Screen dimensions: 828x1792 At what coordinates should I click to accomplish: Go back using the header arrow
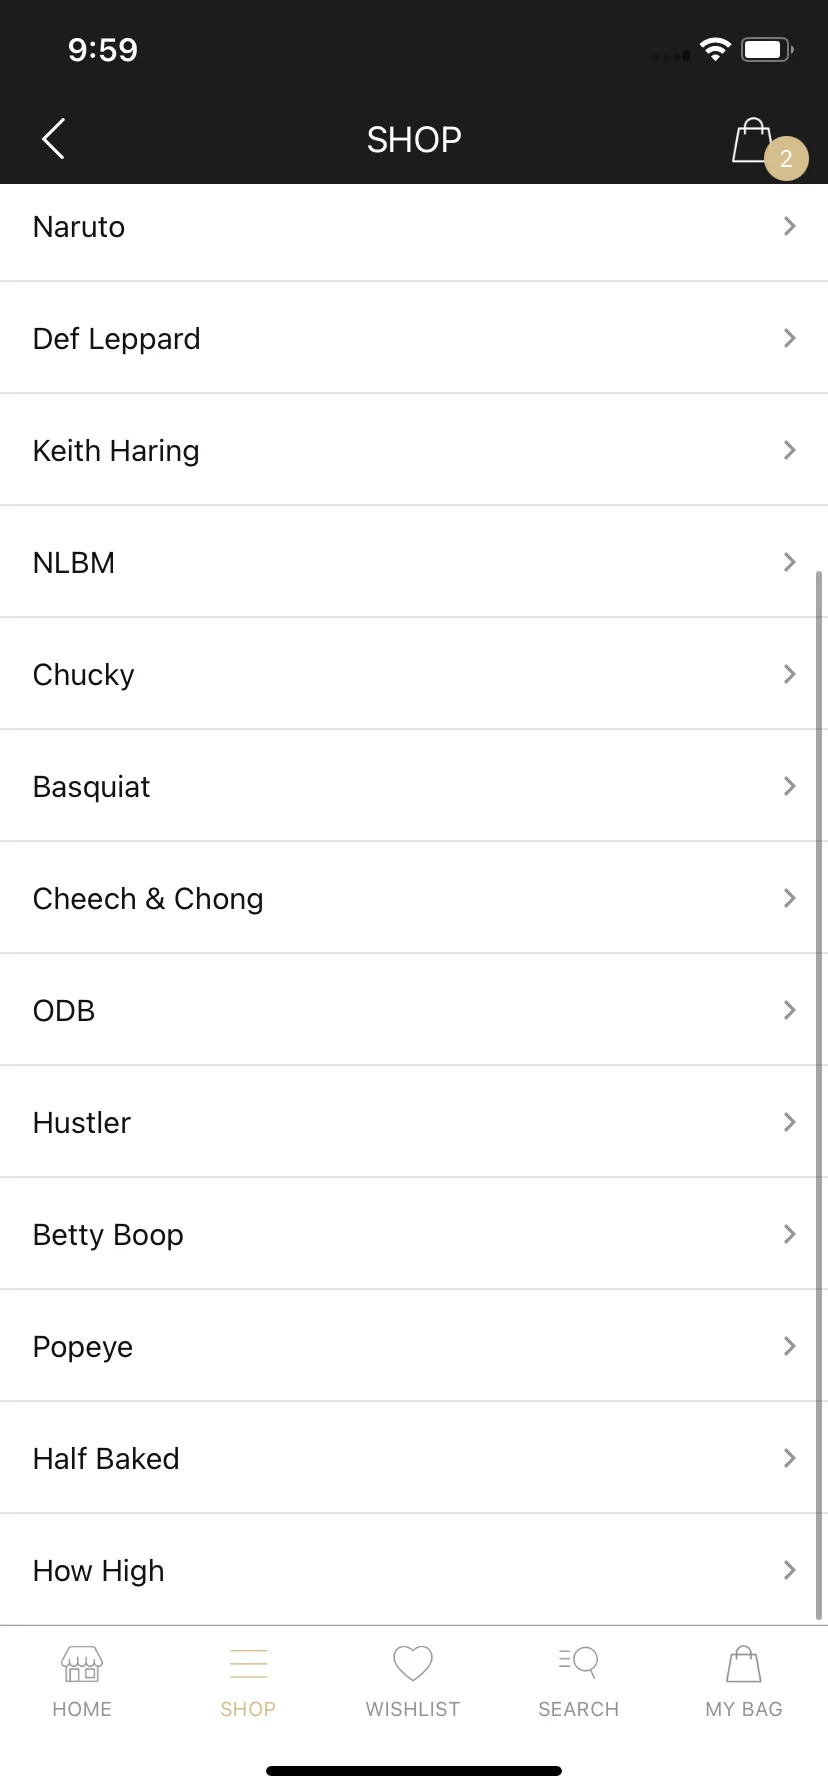pyautogui.click(x=54, y=139)
